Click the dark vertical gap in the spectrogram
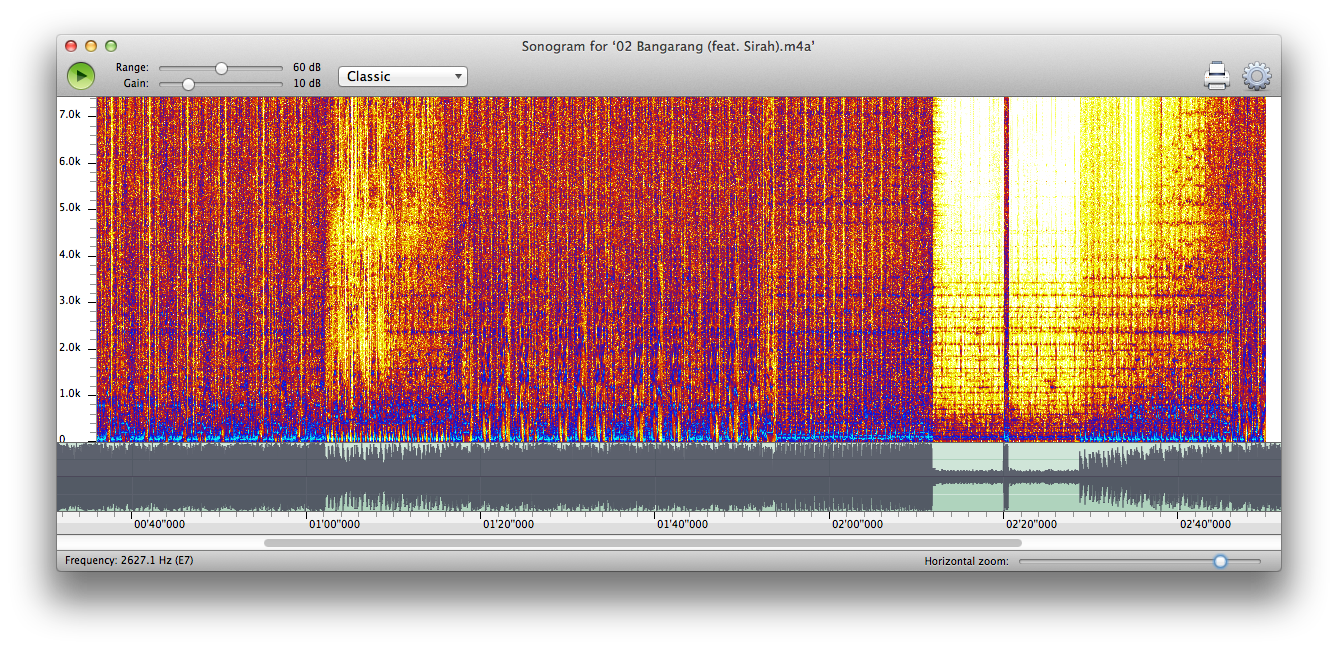1338x650 pixels. pyautogui.click(x=1006, y=270)
